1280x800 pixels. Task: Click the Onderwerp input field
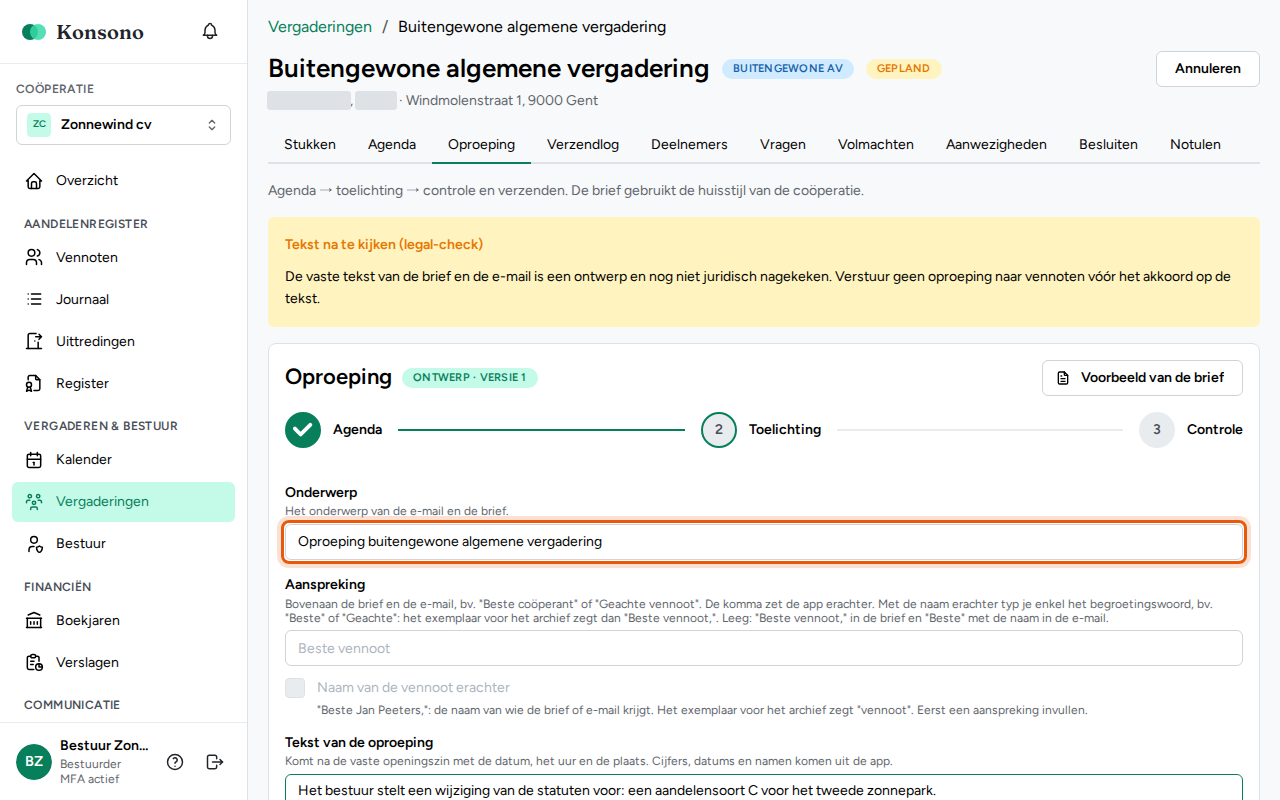click(x=764, y=542)
